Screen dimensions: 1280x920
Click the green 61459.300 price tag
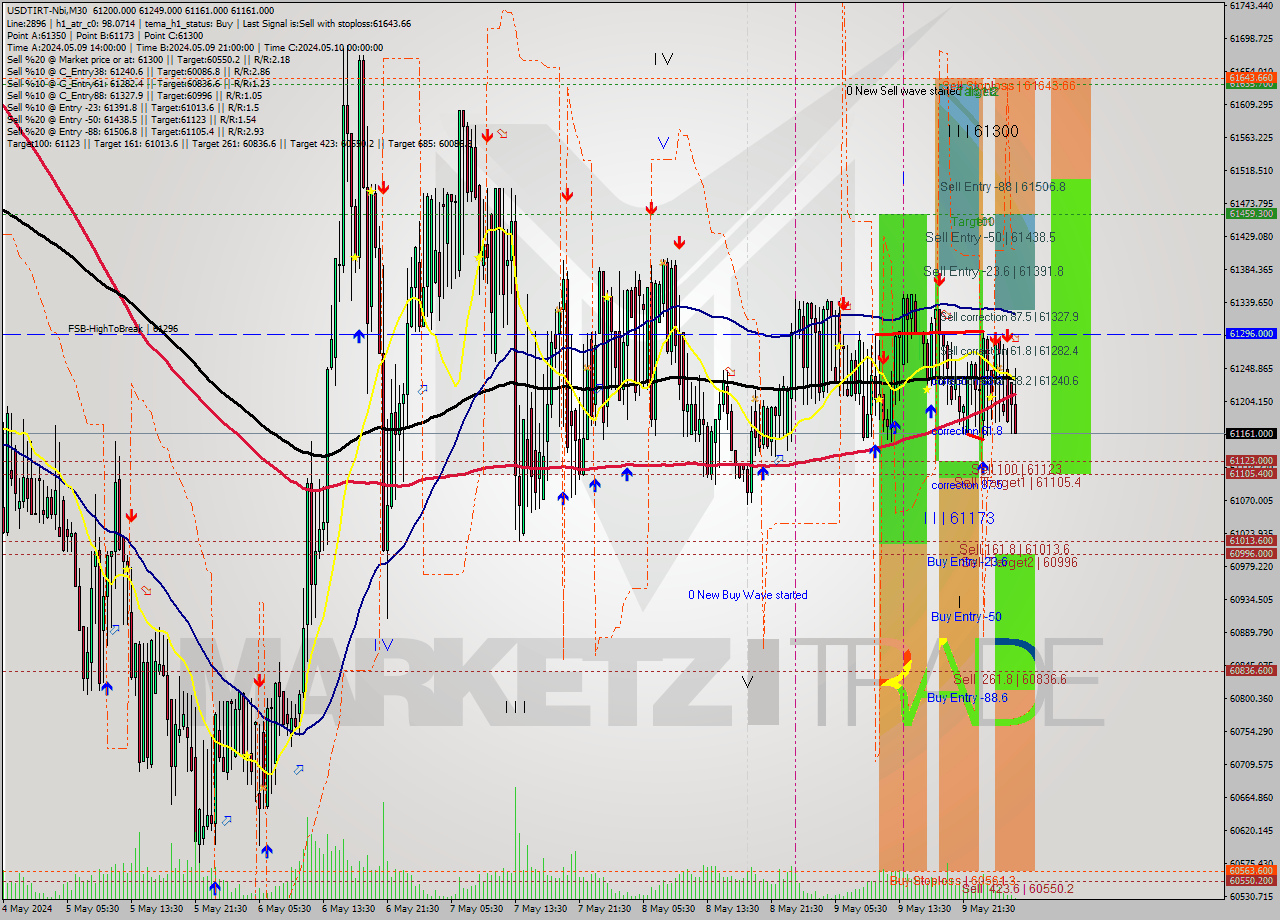1250,213
